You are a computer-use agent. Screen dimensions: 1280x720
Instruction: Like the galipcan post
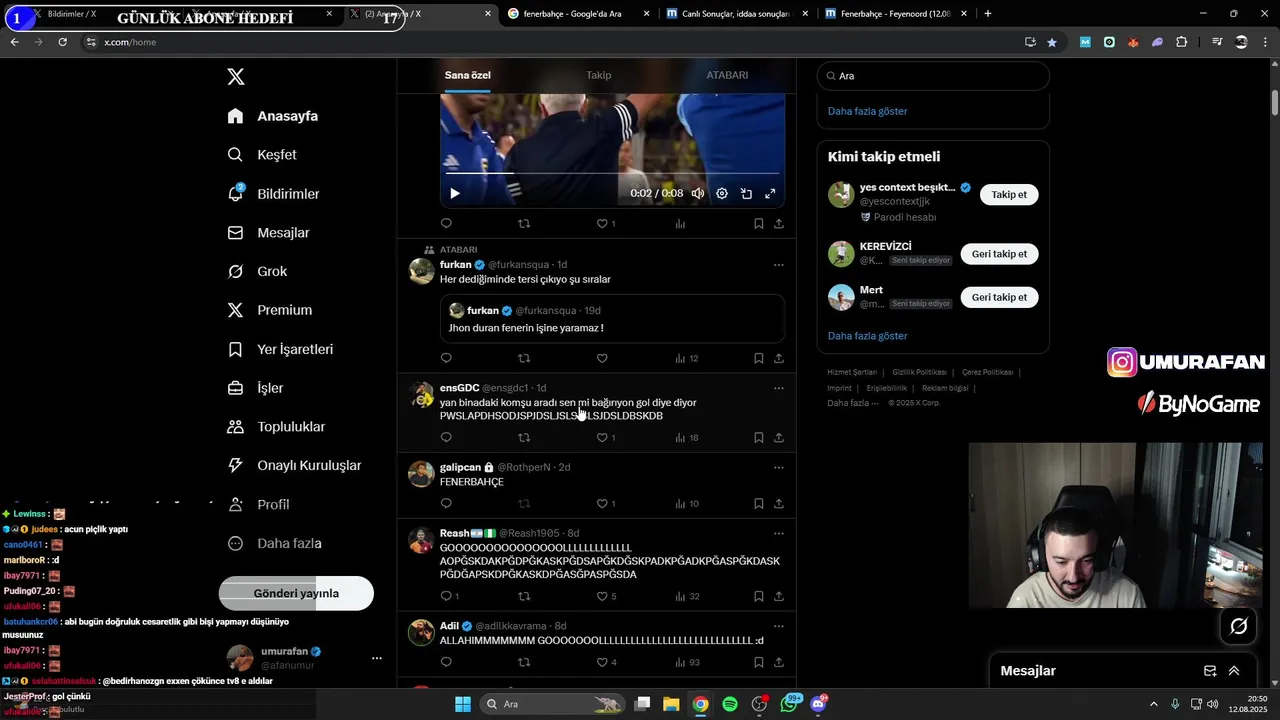(x=602, y=504)
